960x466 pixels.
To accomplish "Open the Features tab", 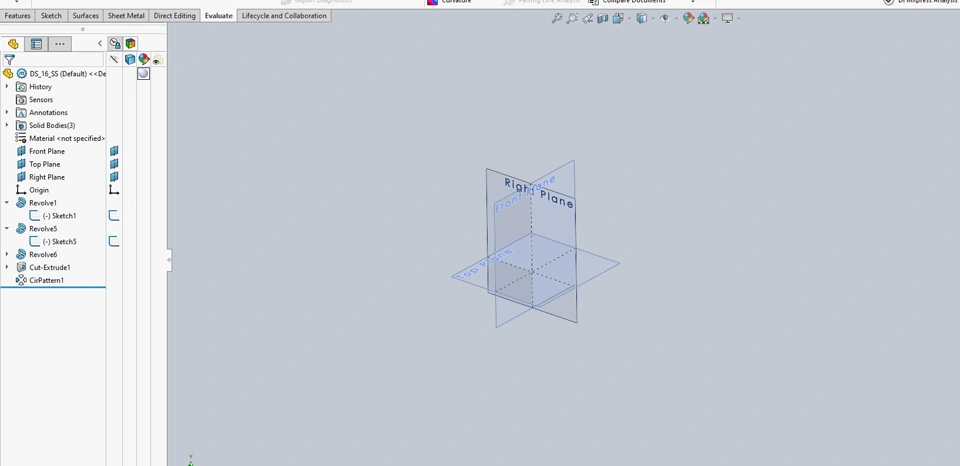I will (x=18, y=16).
